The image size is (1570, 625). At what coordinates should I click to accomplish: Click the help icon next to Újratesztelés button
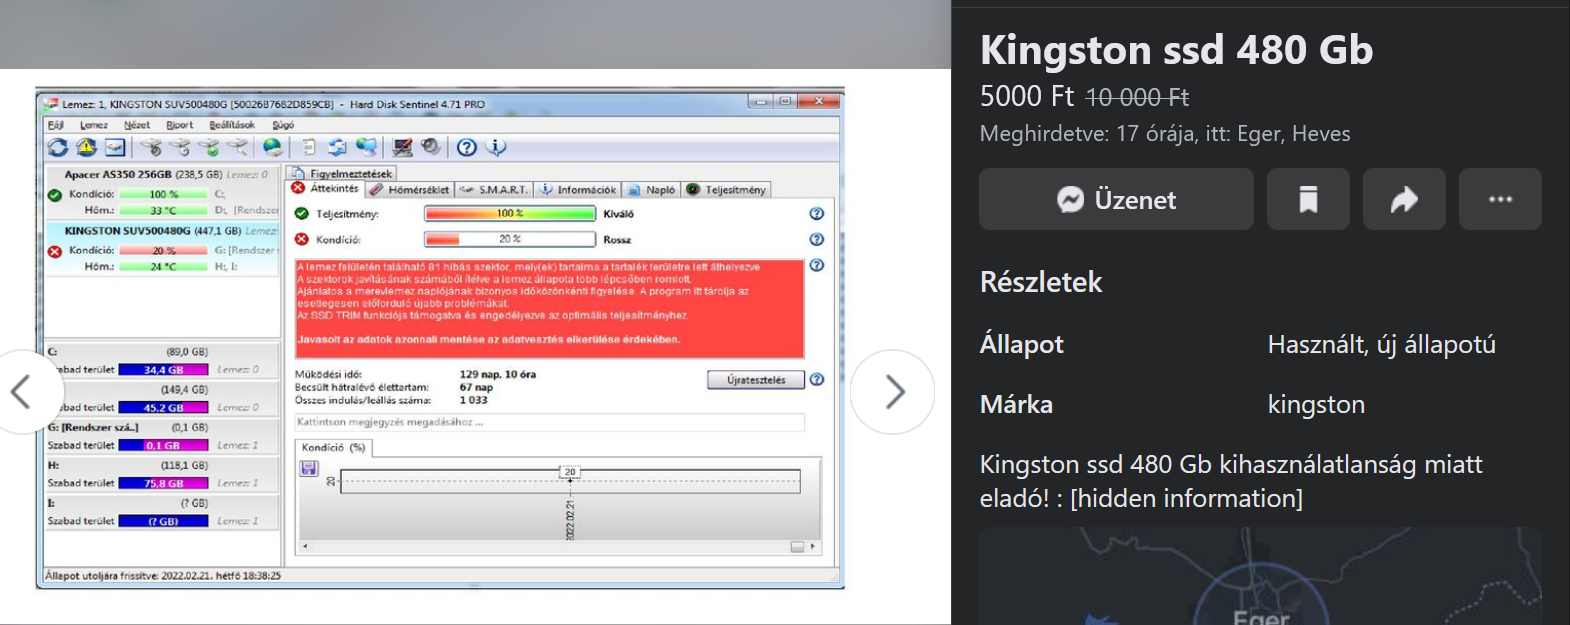click(x=817, y=380)
